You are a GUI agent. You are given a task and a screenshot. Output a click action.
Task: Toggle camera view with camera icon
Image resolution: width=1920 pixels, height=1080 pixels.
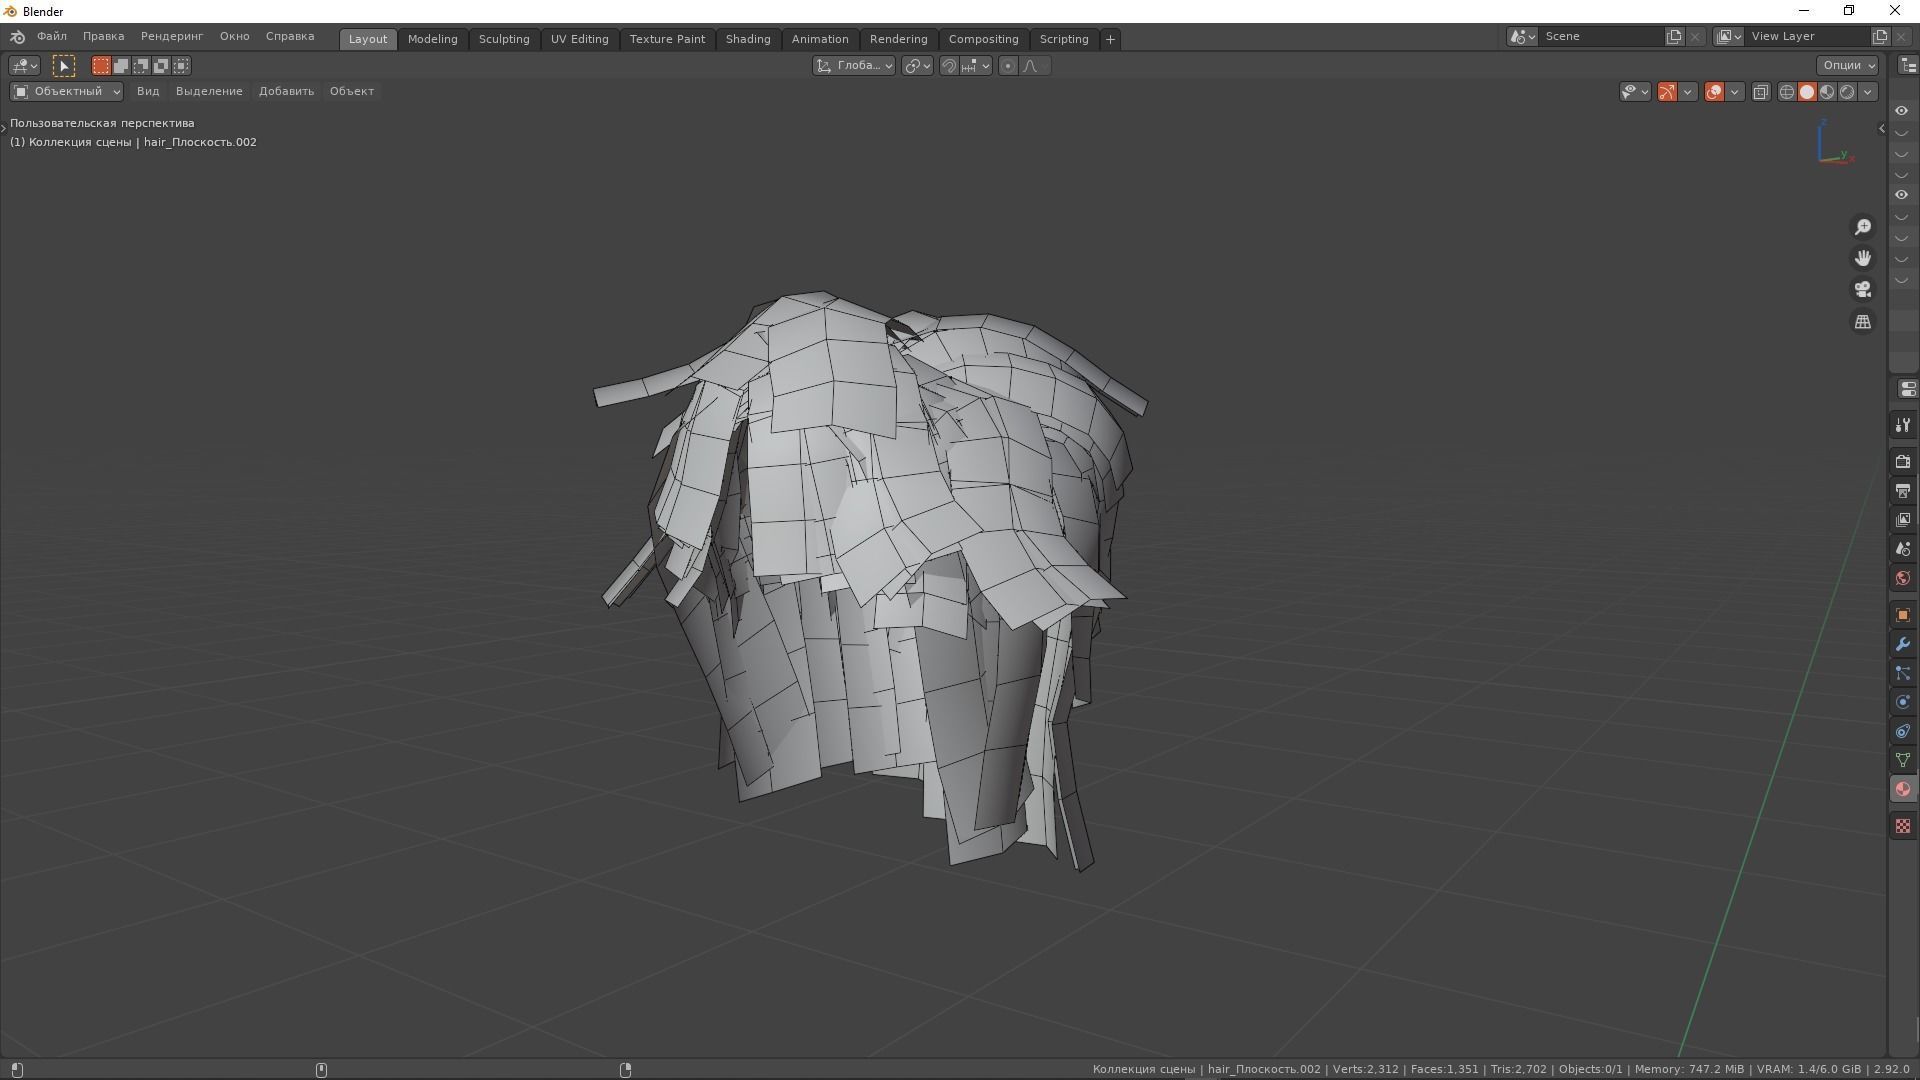pyautogui.click(x=1862, y=290)
